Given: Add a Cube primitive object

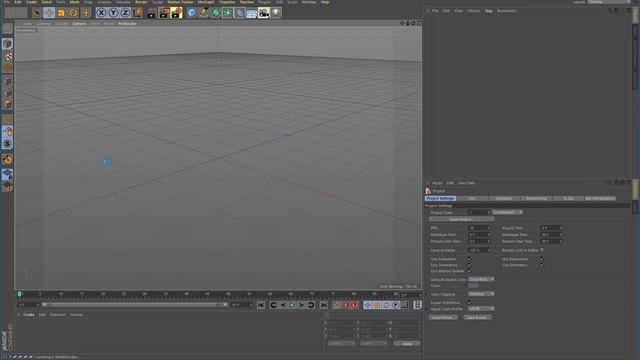Looking at the screenshot, I should [191, 13].
